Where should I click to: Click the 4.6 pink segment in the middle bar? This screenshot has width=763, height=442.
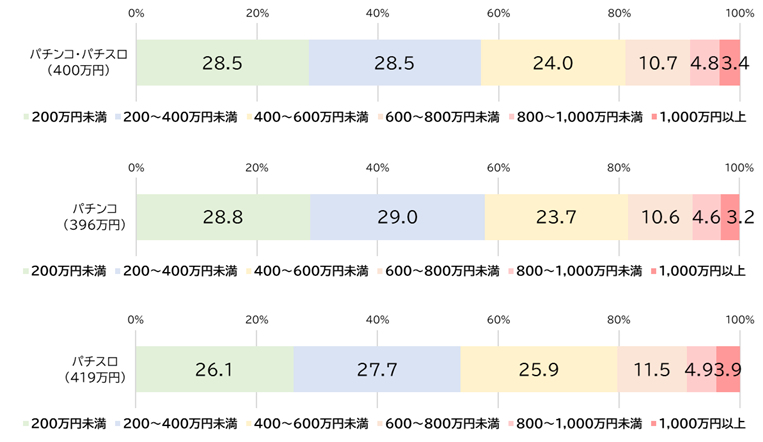point(706,217)
